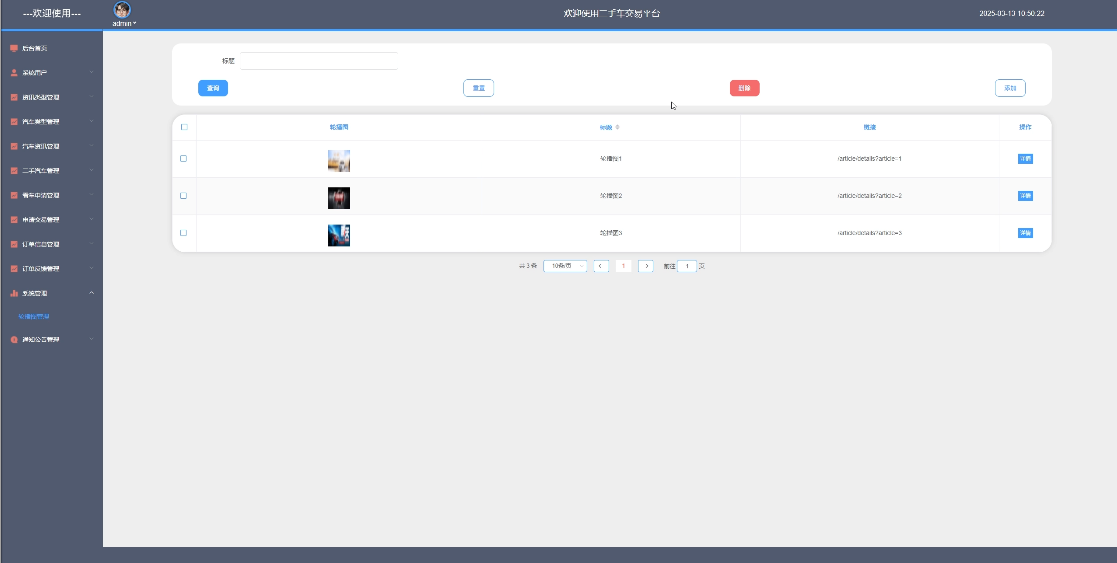Open the admin user avatar

pos(123,10)
